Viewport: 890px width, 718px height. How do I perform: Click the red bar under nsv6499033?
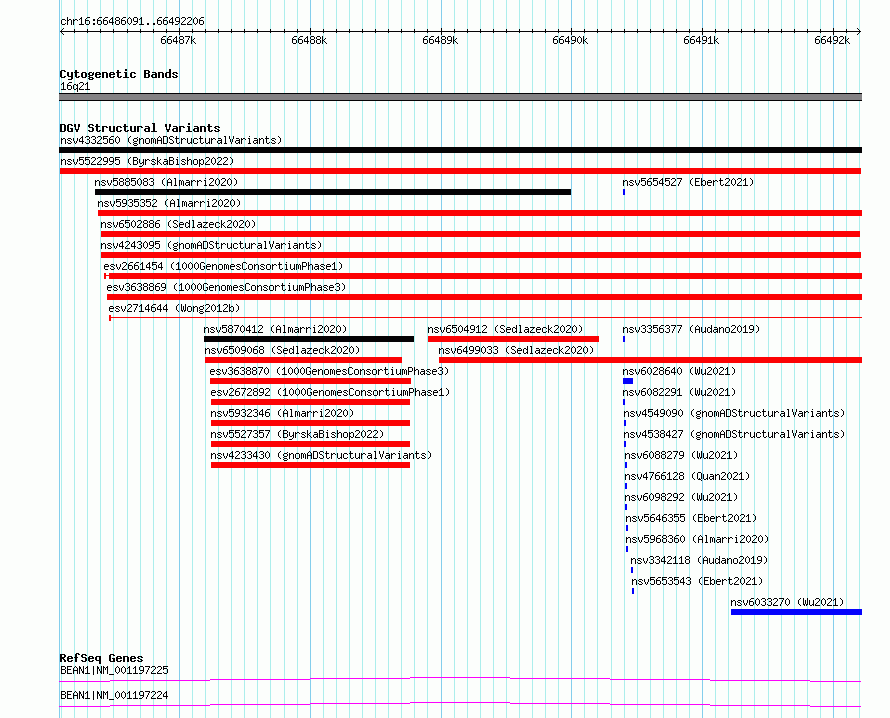(x=650, y=360)
